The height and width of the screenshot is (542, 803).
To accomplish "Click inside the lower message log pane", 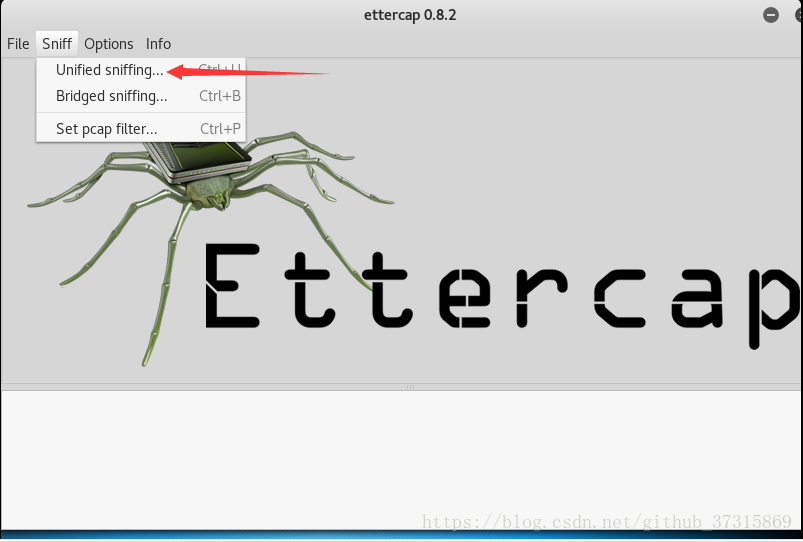I will tap(402, 460).
